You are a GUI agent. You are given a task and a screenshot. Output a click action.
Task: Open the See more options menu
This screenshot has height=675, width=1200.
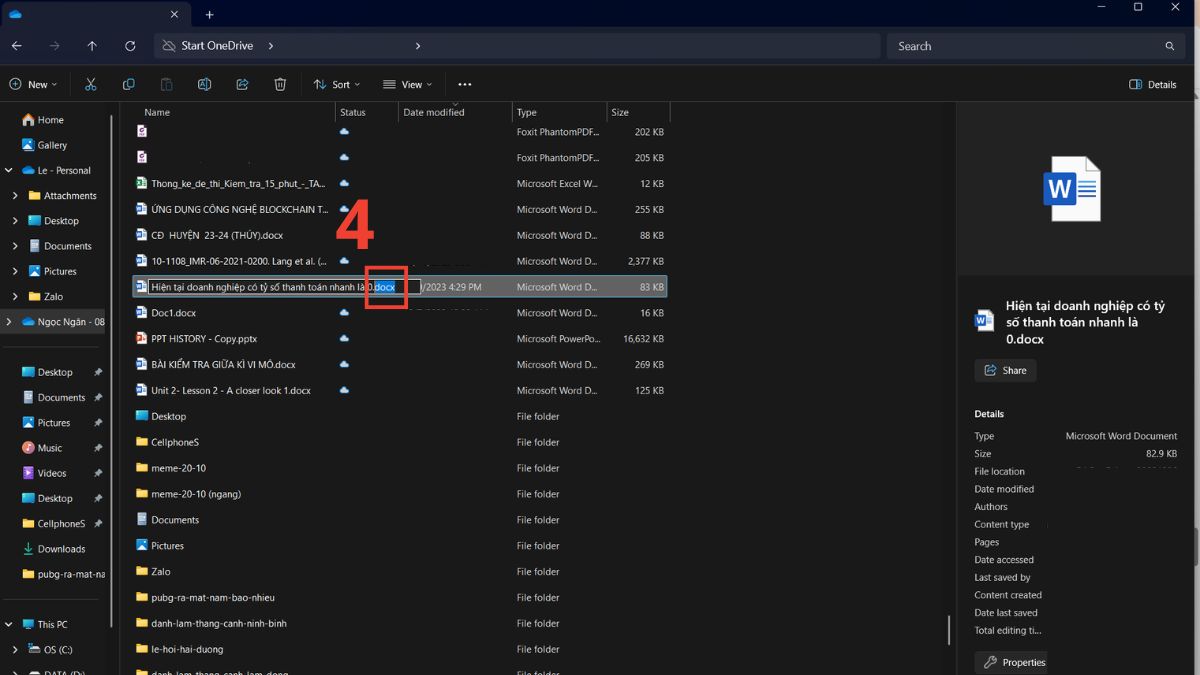coord(464,85)
